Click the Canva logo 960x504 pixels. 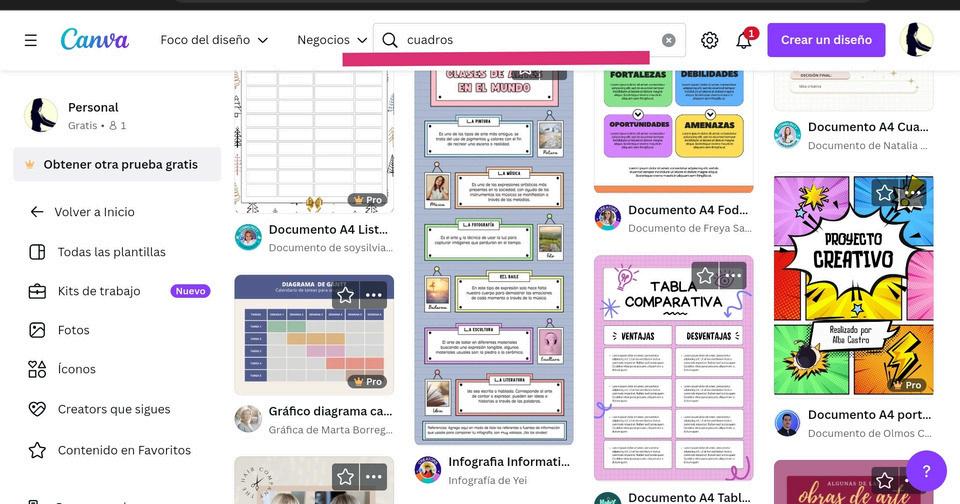coord(94,40)
